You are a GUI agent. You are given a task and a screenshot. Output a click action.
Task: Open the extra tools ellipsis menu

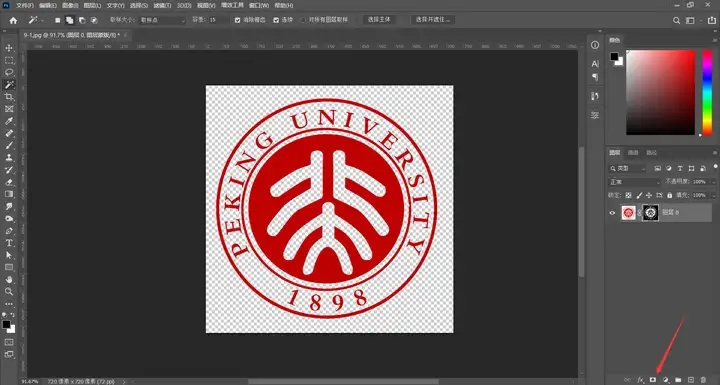(9, 304)
